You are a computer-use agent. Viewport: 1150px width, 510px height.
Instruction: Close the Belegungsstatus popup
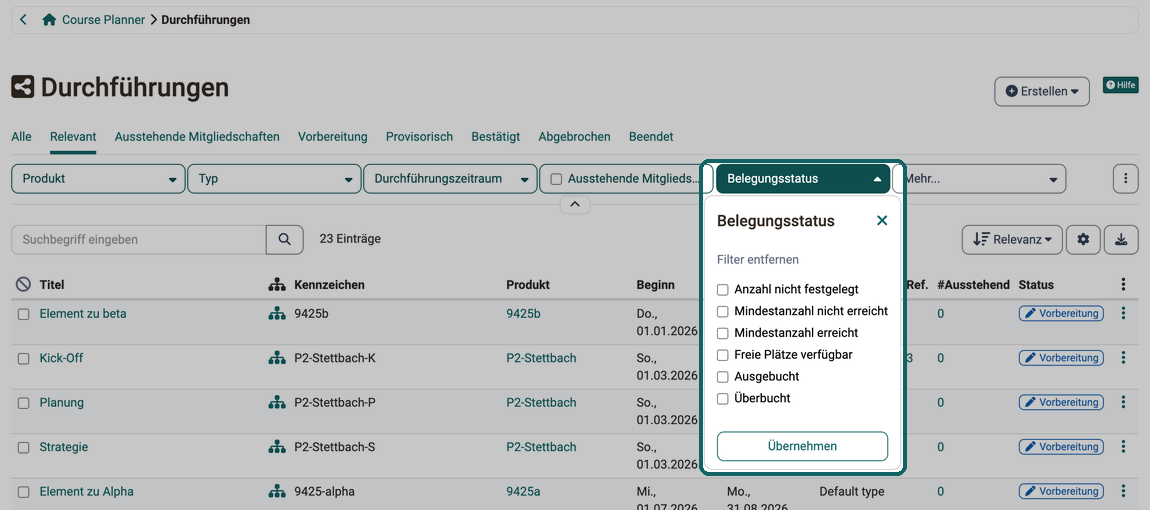click(882, 220)
